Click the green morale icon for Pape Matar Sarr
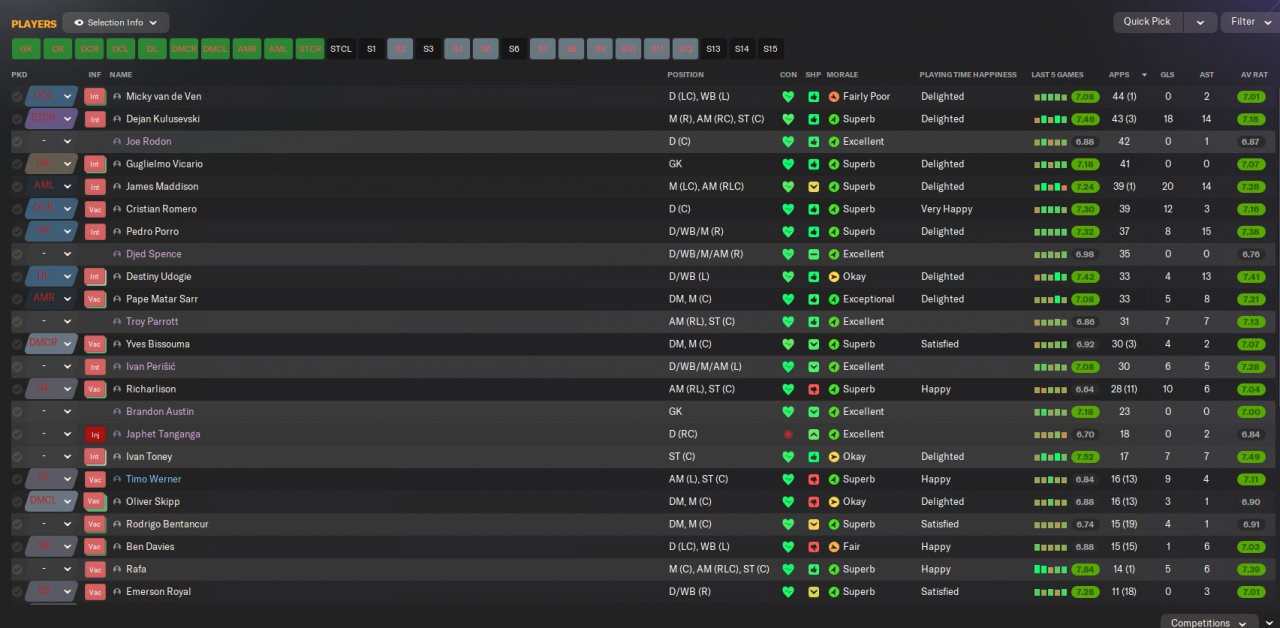 point(833,299)
